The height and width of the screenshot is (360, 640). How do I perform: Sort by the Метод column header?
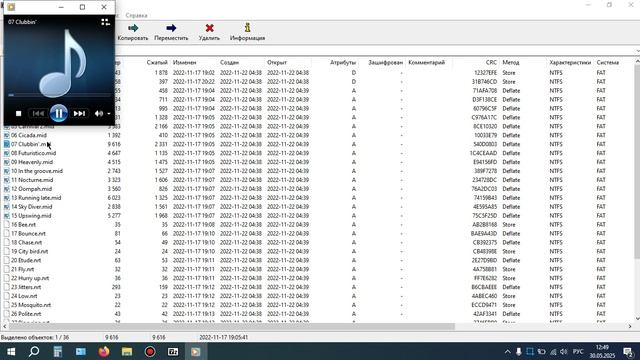(x=511, y=62)
